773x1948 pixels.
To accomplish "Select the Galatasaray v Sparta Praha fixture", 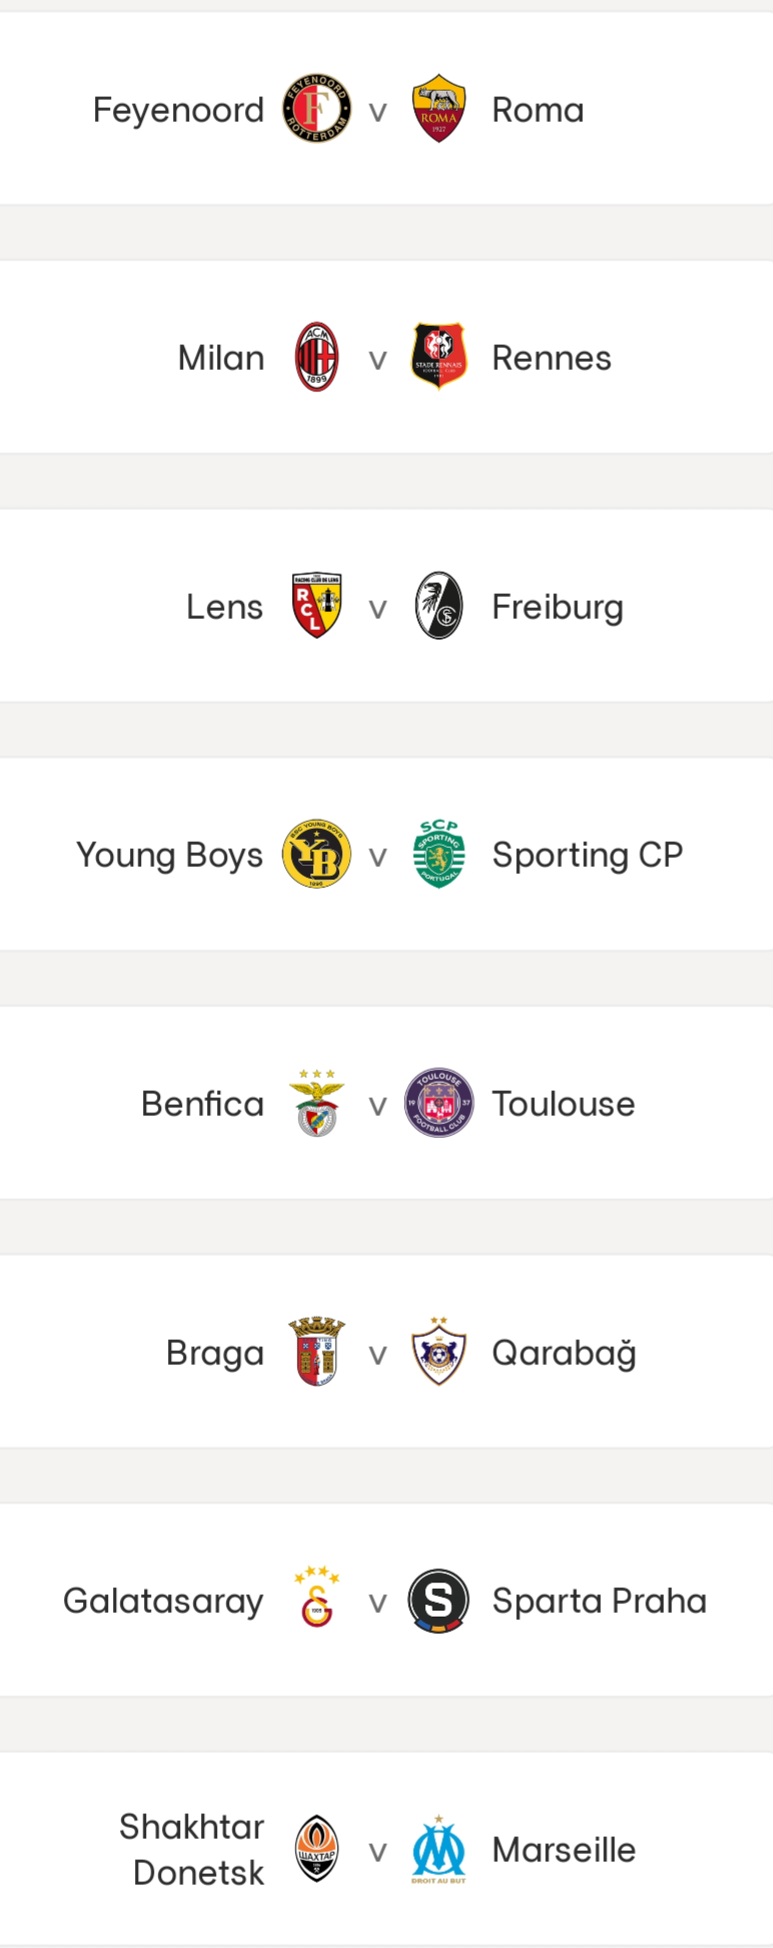I will click(x=386, y=1600).
